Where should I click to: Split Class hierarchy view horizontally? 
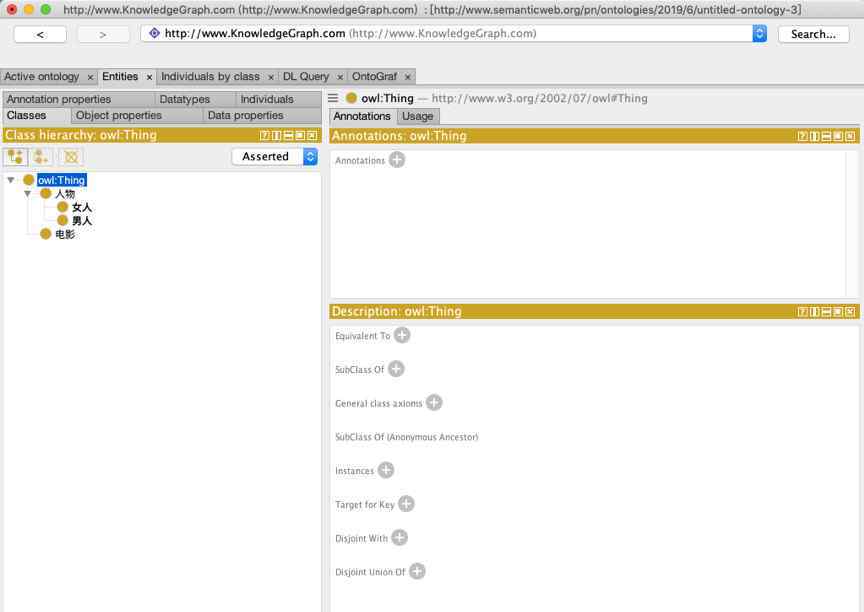coord(288,136)
